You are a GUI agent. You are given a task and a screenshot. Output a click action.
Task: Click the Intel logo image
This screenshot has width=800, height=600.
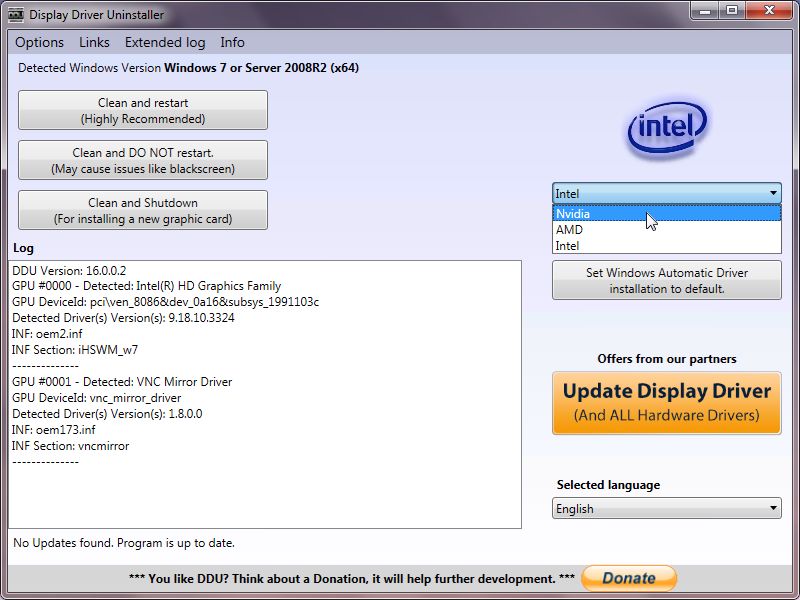click(666, 127)
